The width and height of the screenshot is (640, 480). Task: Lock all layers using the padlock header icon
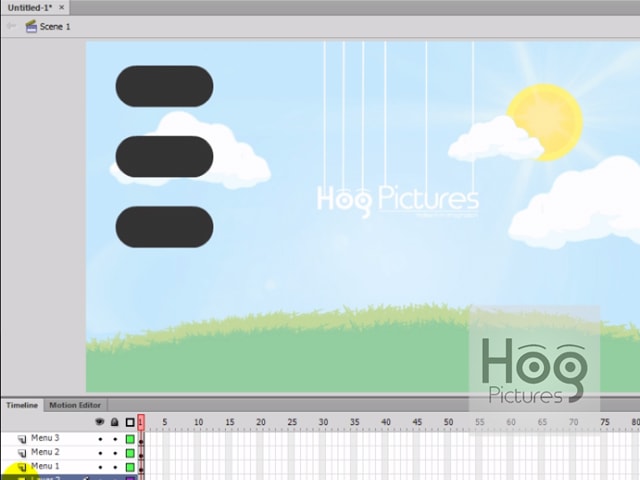click(115, 422)
